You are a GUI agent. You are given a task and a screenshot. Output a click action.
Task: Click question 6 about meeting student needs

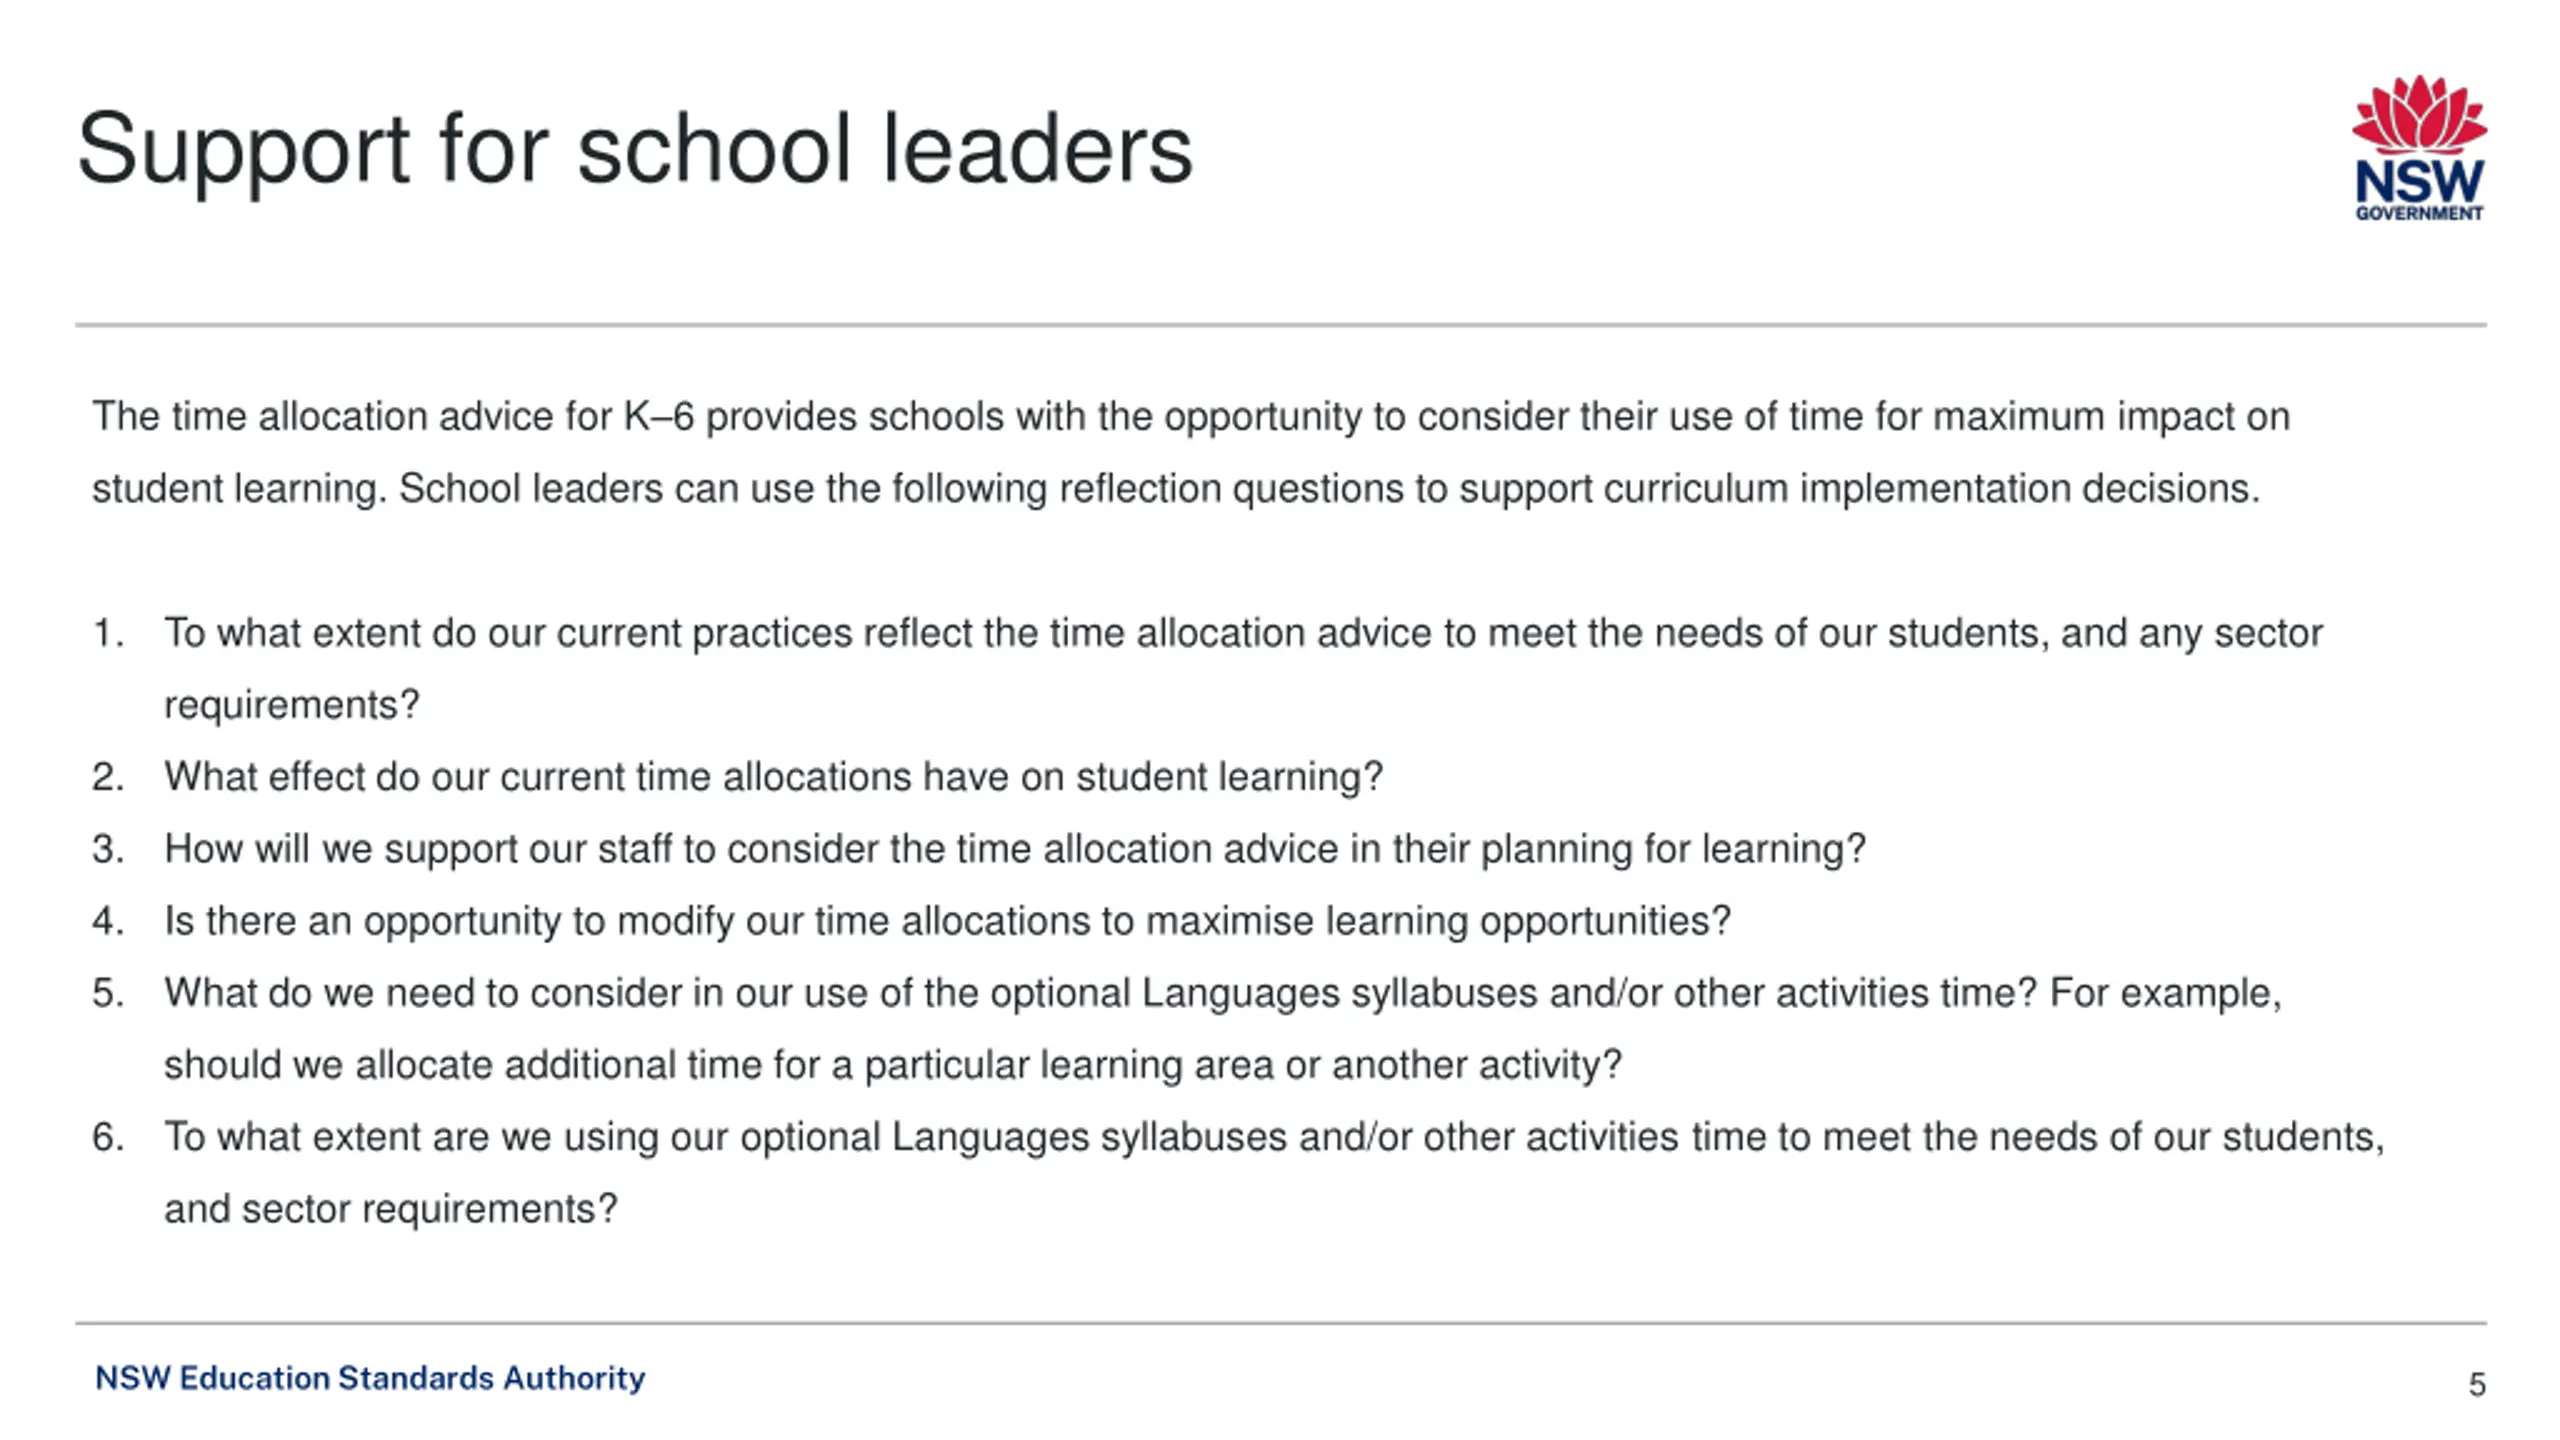[1274, 1173]
